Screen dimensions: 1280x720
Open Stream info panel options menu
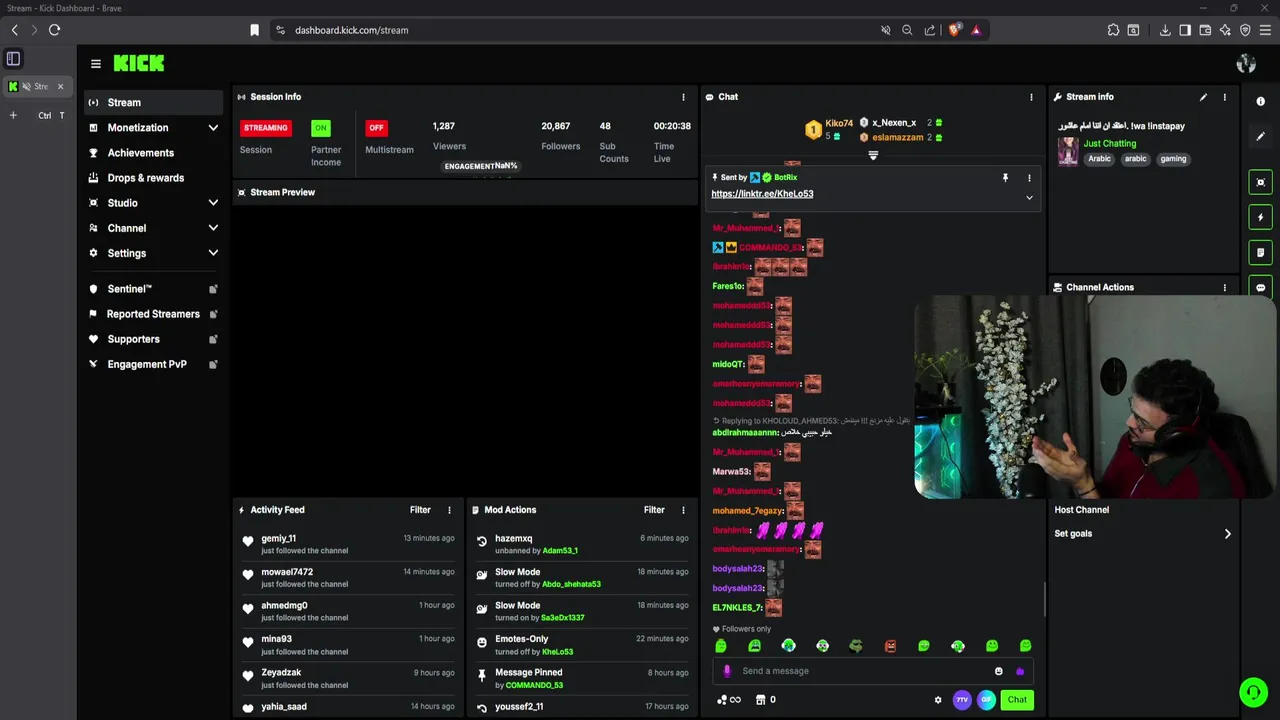click(x=1224, y=97)
